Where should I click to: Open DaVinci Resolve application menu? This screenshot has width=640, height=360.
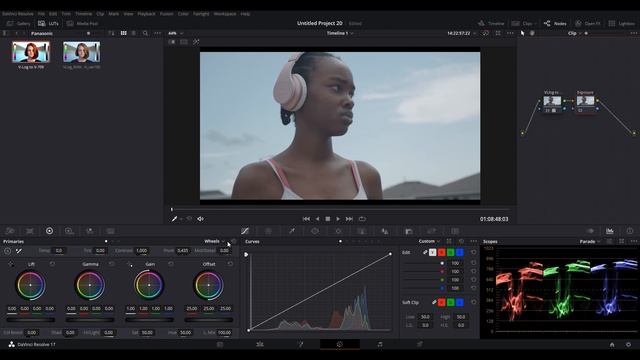[18, 14]
